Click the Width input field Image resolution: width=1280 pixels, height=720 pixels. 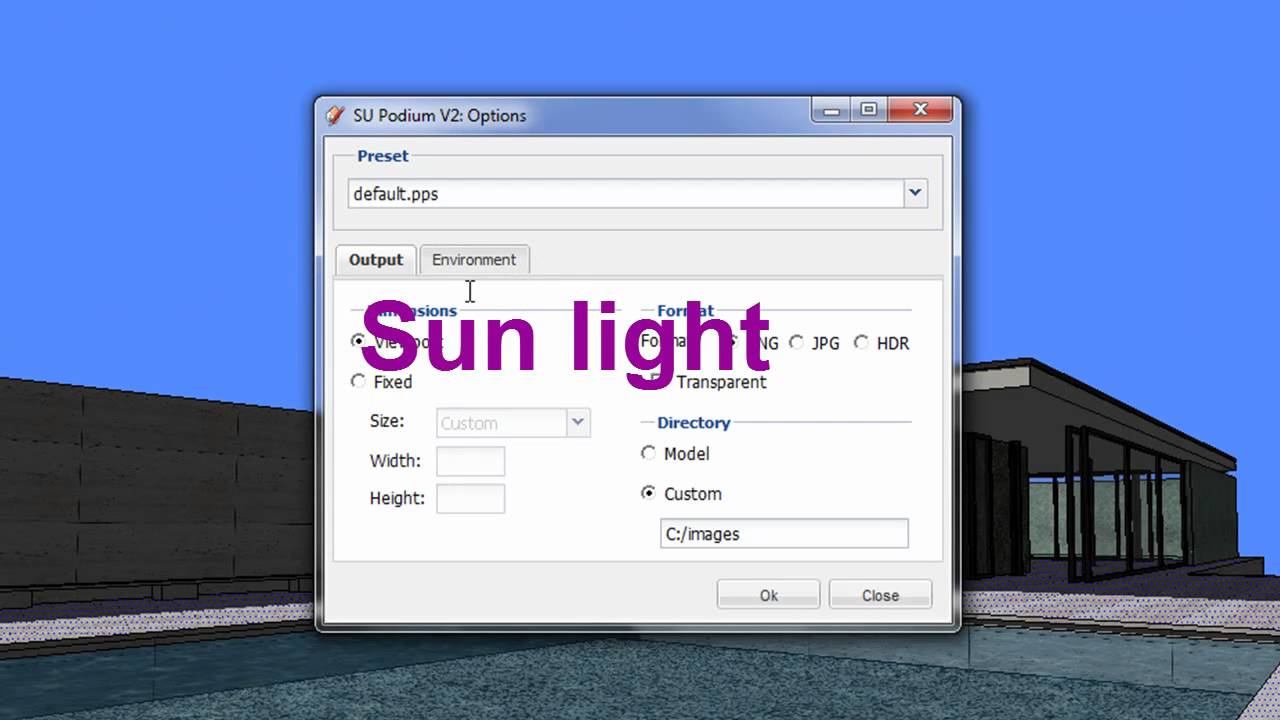coord(471,461)
